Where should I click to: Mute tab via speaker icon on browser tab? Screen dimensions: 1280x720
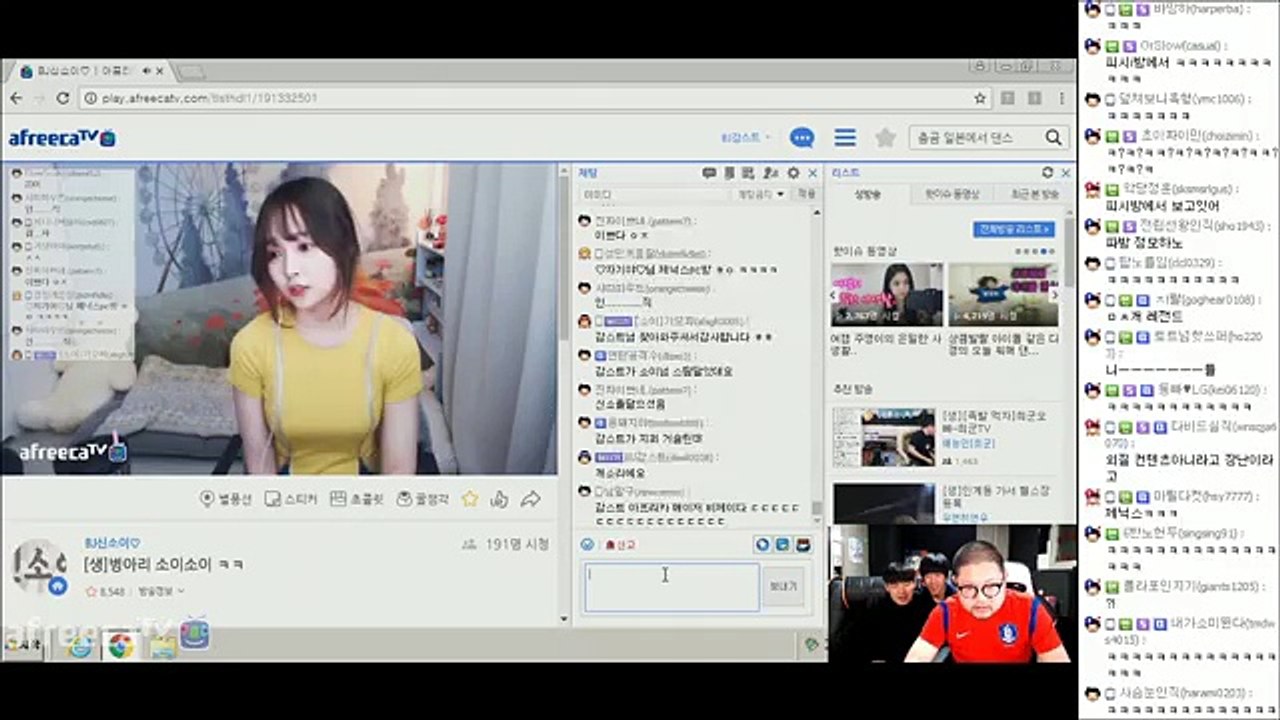[x=148, y=71]
